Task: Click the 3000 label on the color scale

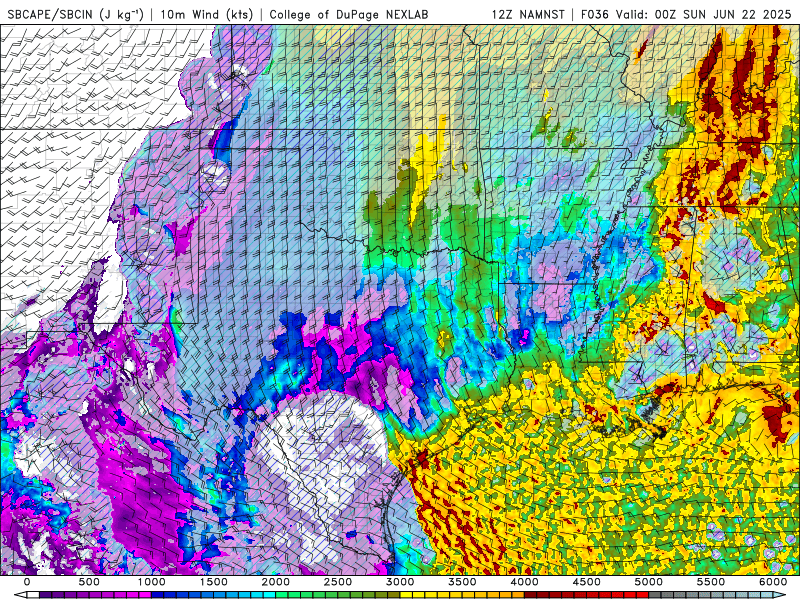Action: click(x=400, y=582)
